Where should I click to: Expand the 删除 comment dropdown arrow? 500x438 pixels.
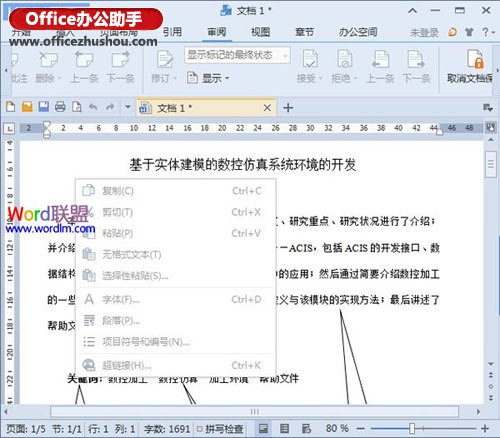point(59,79)
